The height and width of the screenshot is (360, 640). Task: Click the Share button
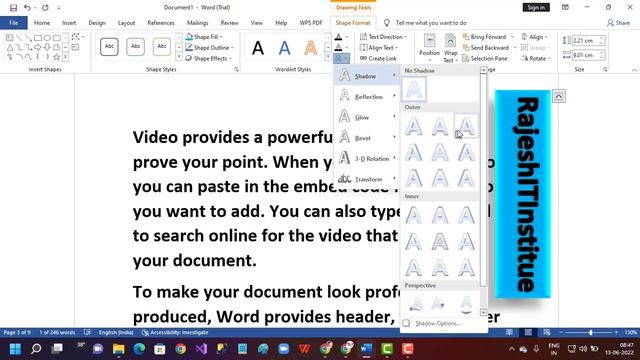click(x=618, y=23)
